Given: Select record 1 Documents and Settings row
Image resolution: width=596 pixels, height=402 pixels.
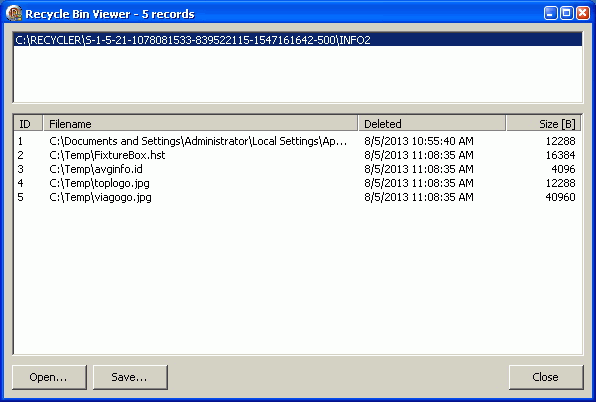Looking at the screenshot, I should (x=298, y=141).
